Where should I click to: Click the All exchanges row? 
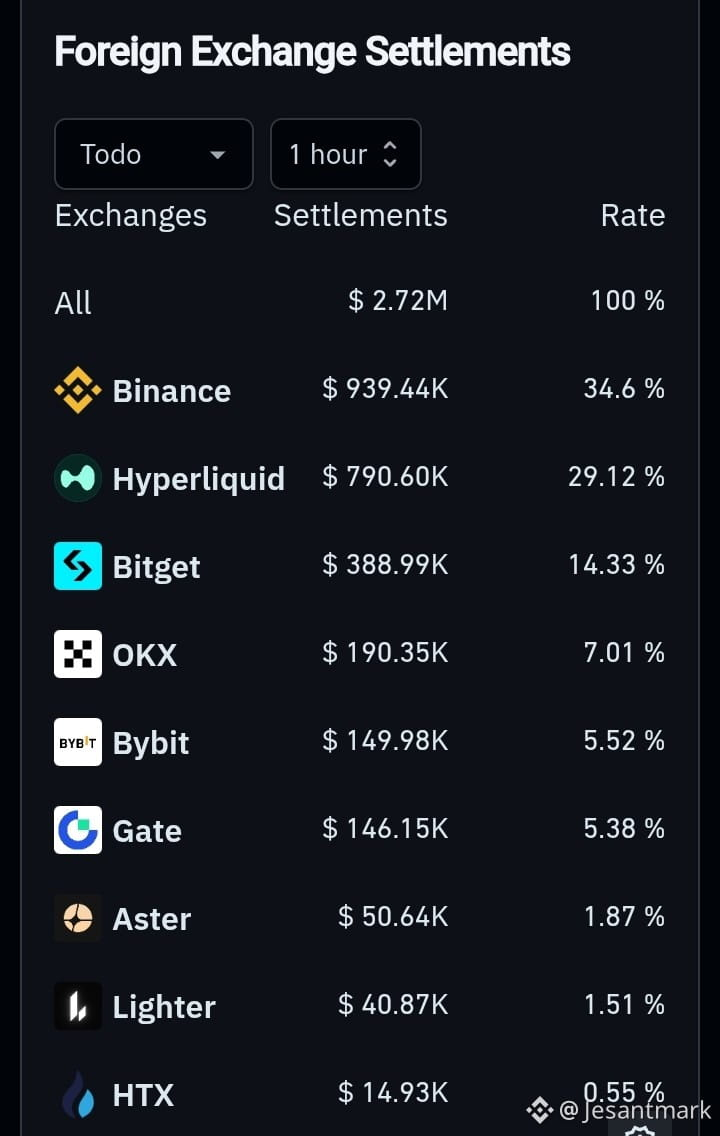[x=360, y=301]
